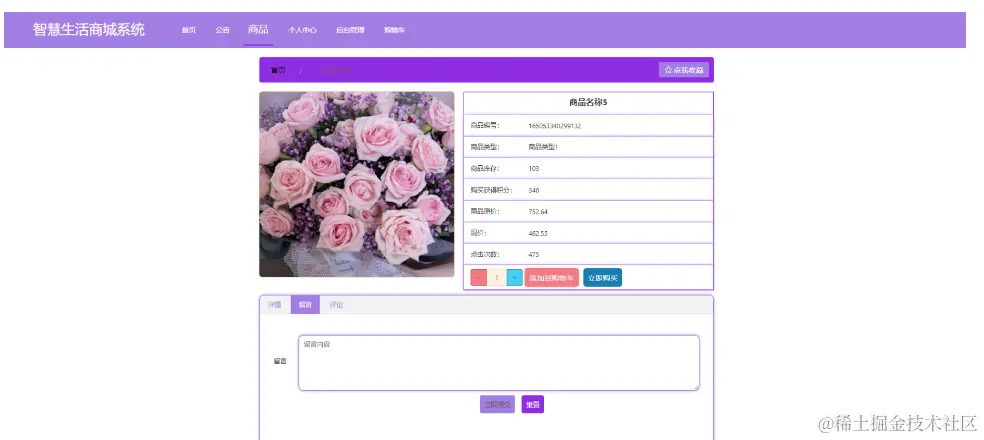Decrease quantity with the red minus button
Image resolution: width=984 pixels, height=440 pixels.
[x=479, y=277]
